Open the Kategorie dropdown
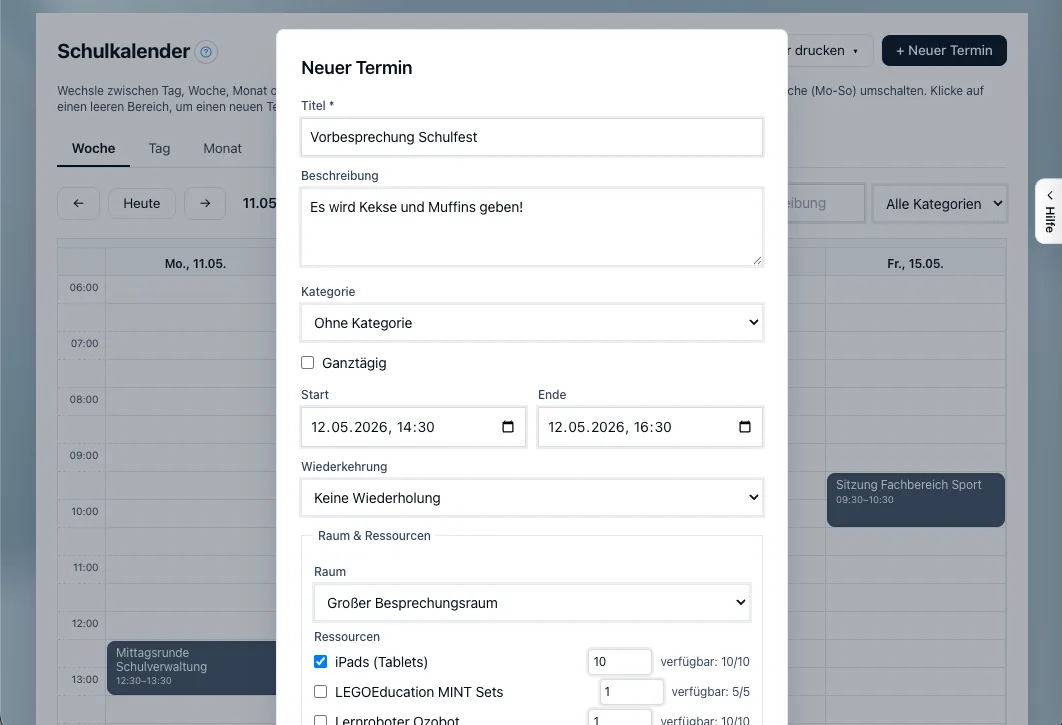The image size is (1062, 725). pyautogui.click(x=532, y=323)
